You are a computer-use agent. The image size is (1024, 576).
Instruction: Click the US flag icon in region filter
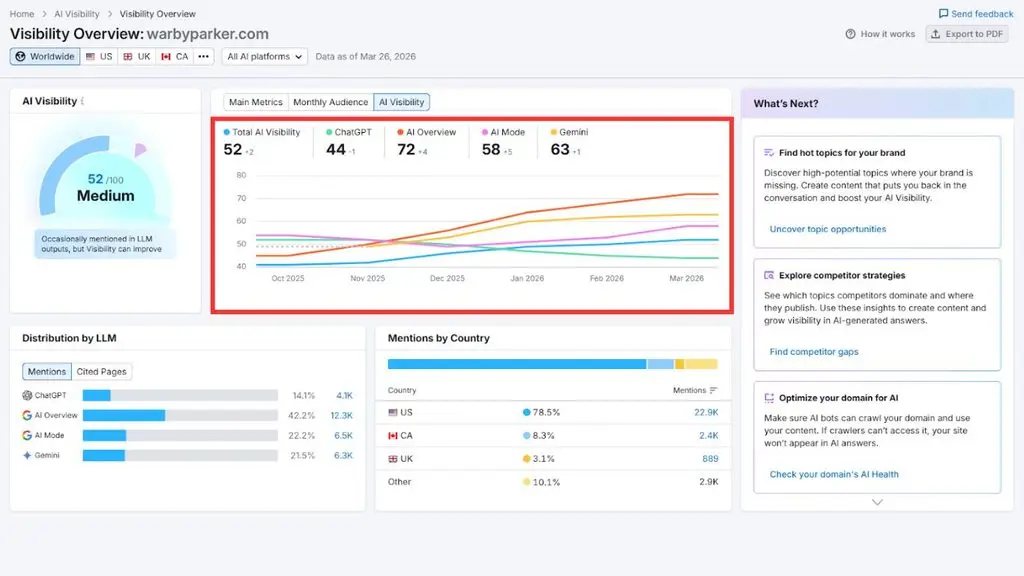click(90, 57)
